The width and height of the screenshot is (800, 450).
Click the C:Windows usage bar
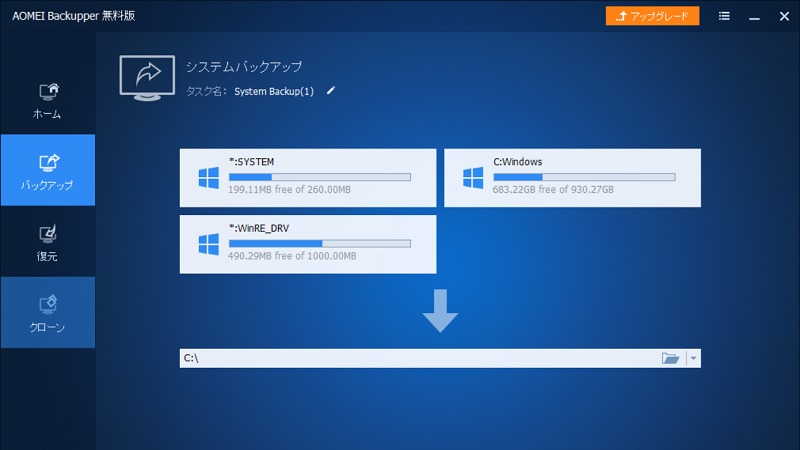pos(584,177)
